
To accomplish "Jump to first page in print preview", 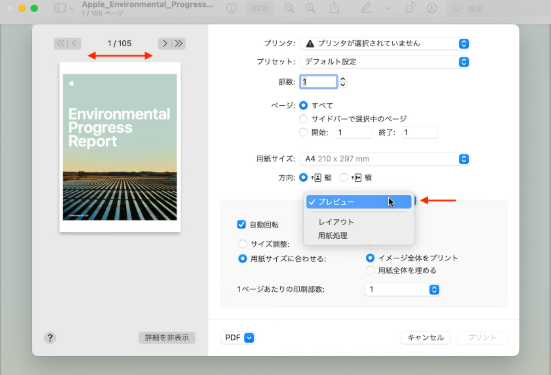I will tap(60, 43).
